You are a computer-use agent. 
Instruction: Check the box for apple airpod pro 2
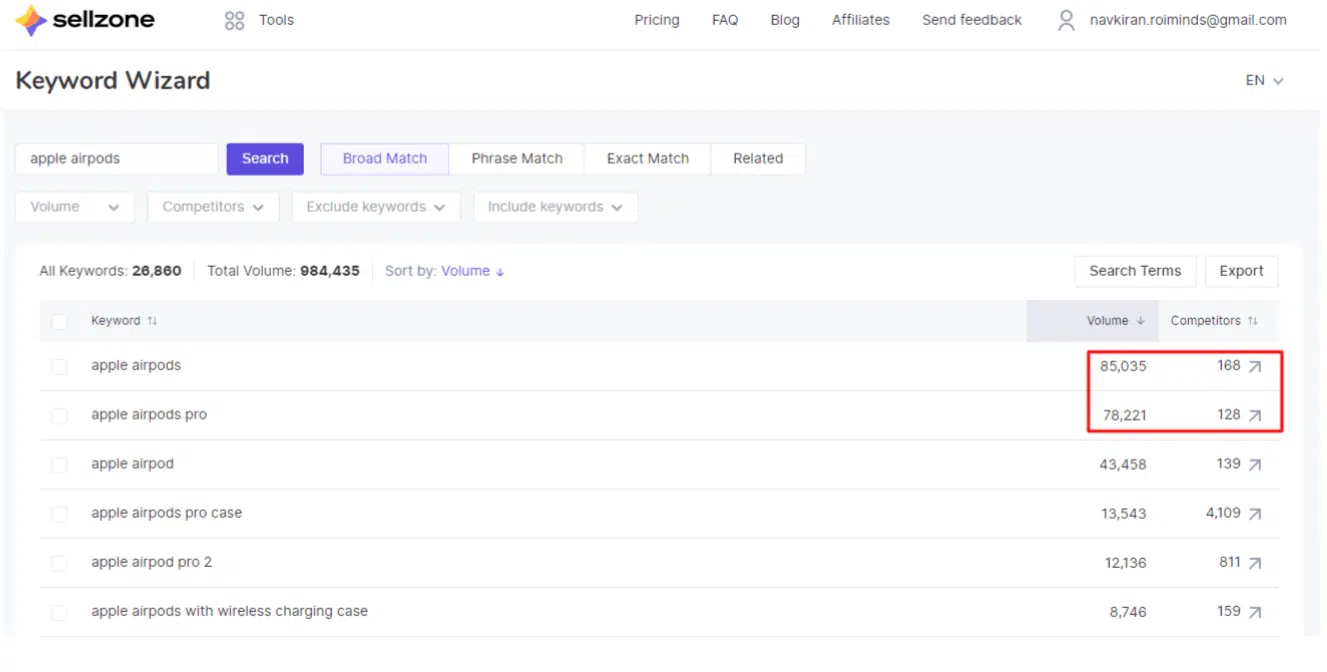pyautogui.click(x=59, y=562)
